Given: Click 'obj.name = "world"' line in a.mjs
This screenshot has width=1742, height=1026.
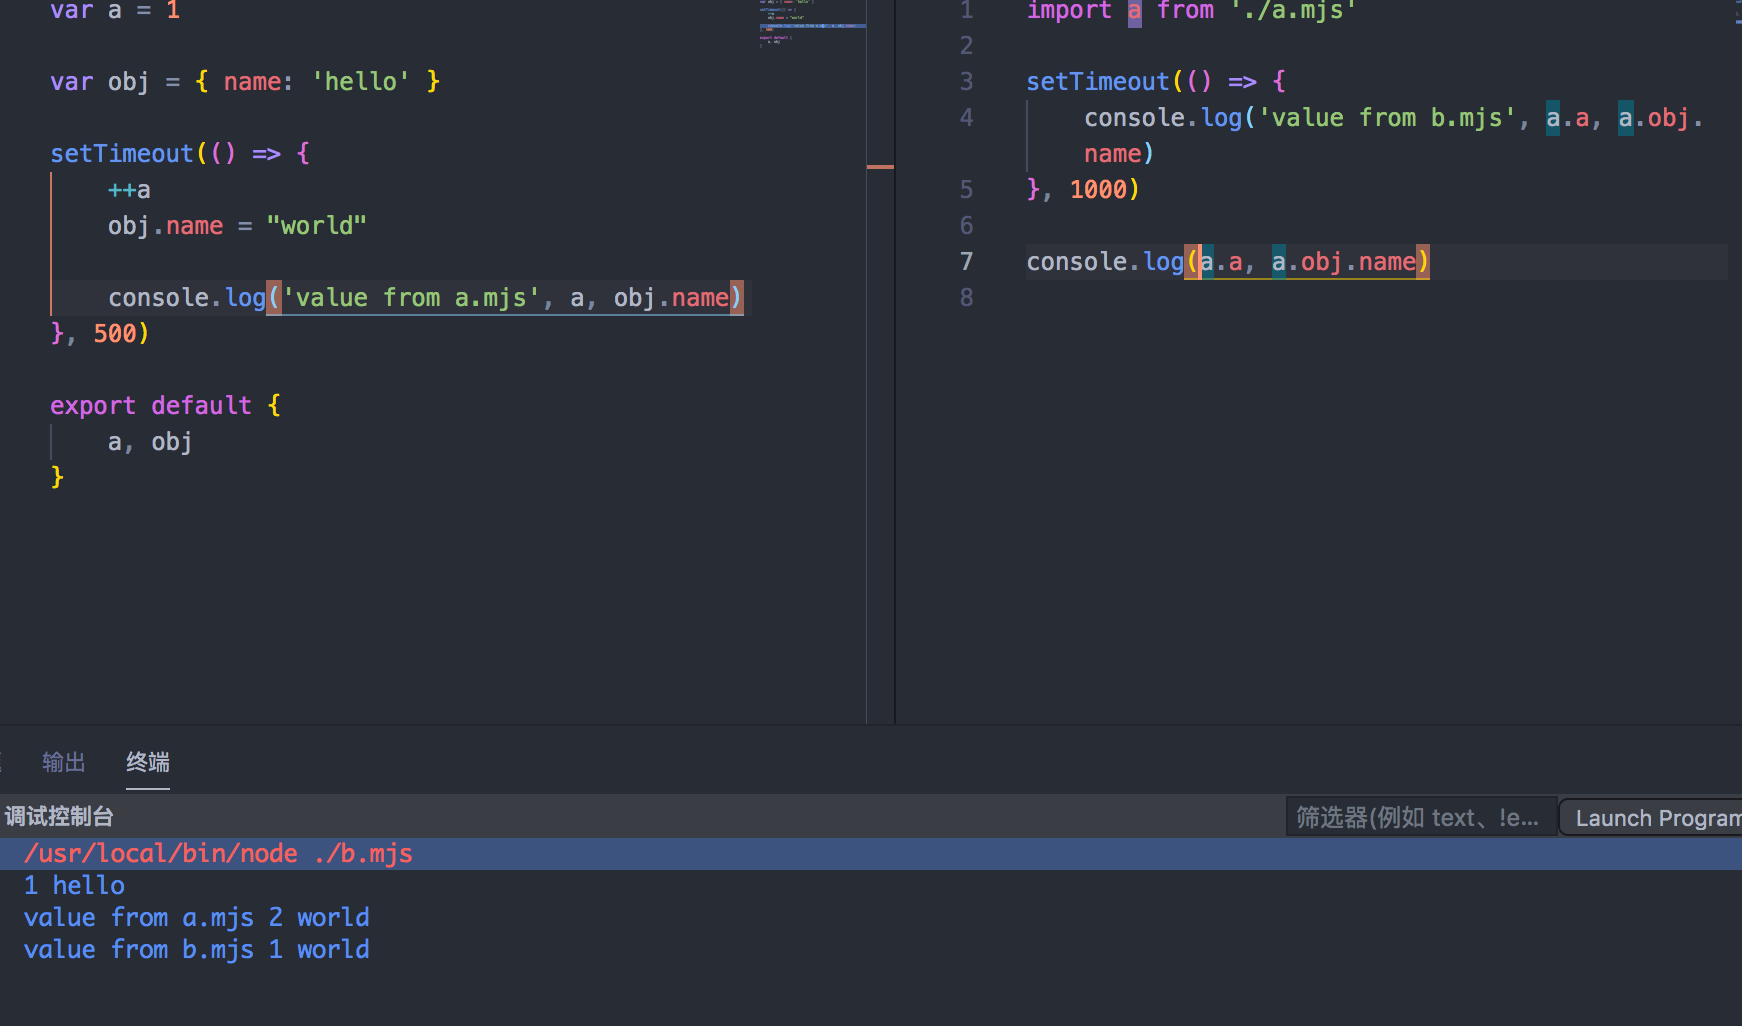Looking at the screenshot, I should (x=237, y=226).
